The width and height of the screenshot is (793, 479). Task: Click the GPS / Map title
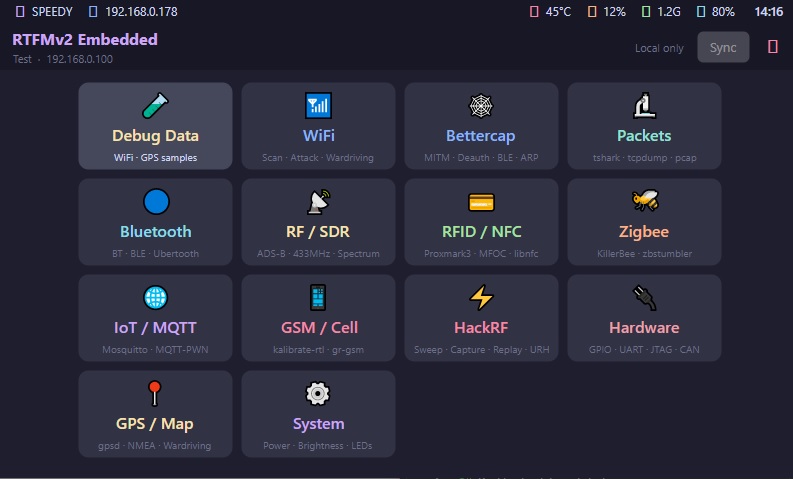[155, 424]
